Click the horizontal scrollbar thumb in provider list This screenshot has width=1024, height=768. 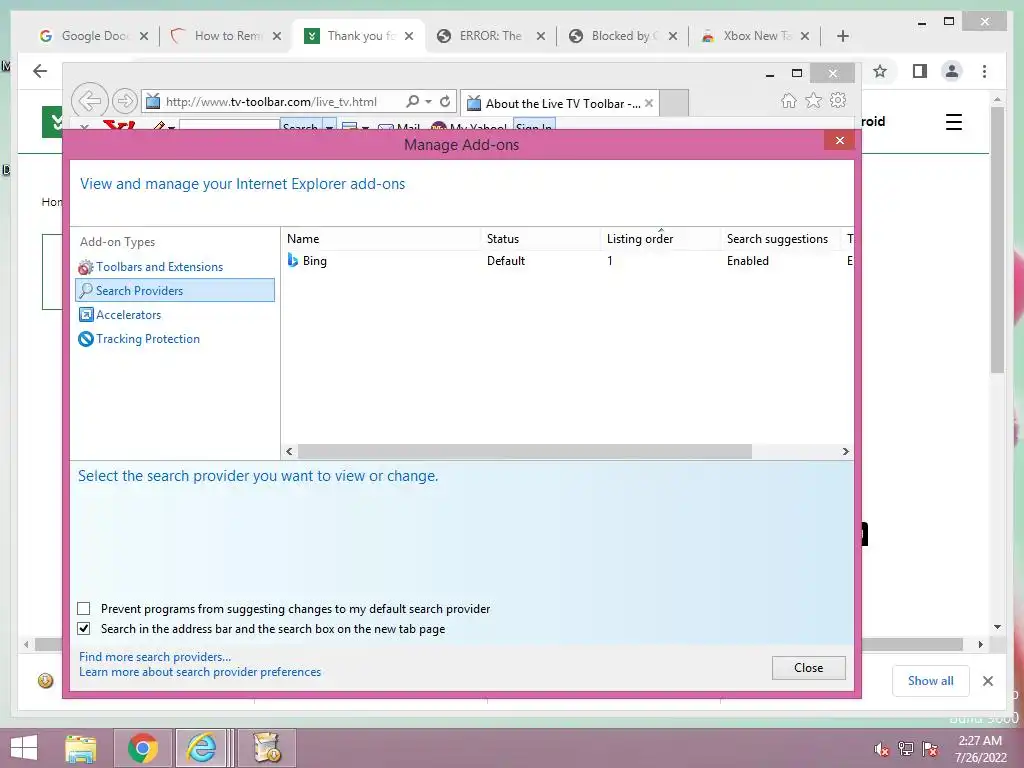tap(525, 451)
